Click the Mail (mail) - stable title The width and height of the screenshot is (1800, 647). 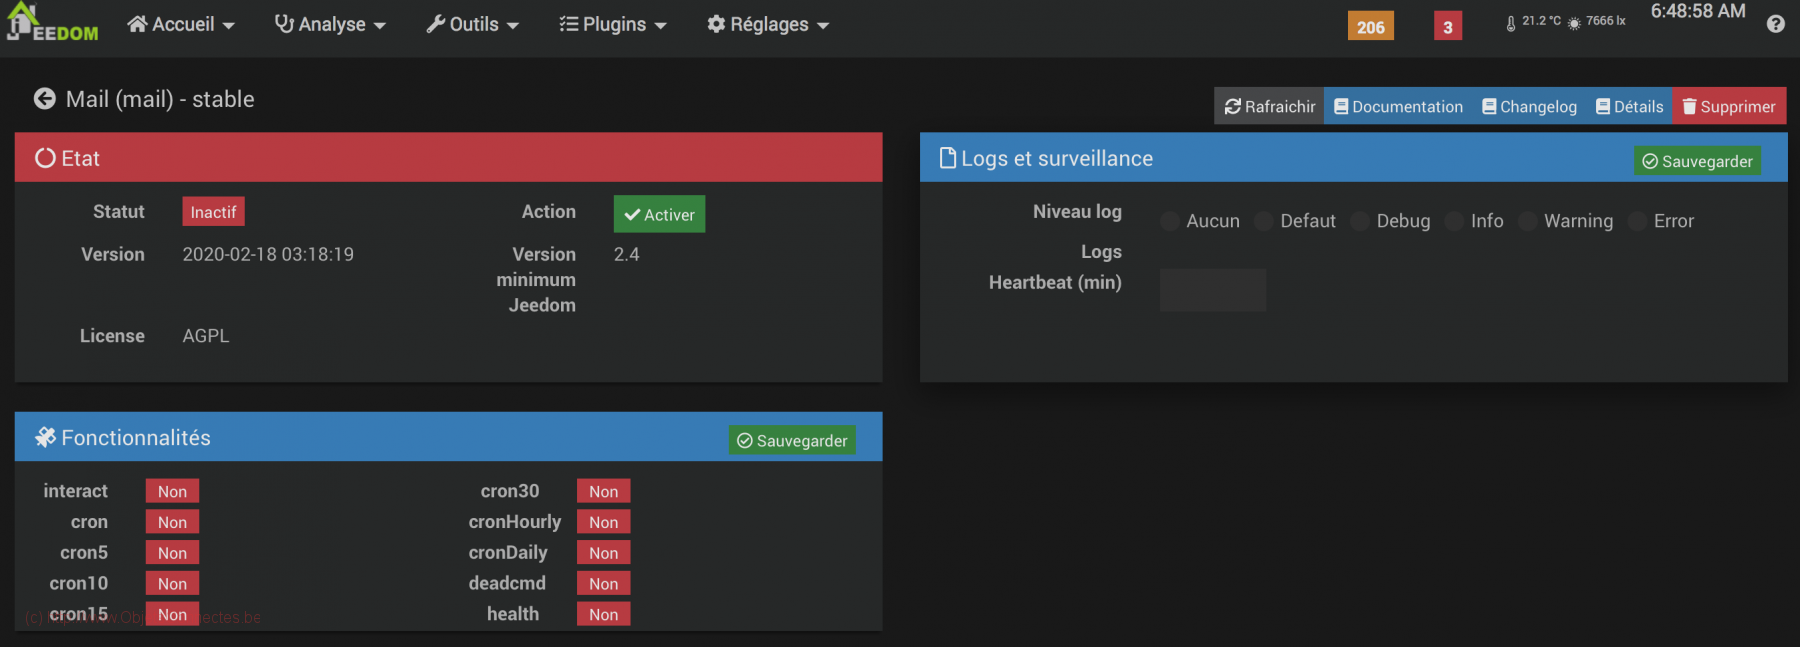[x=160, y=99]
